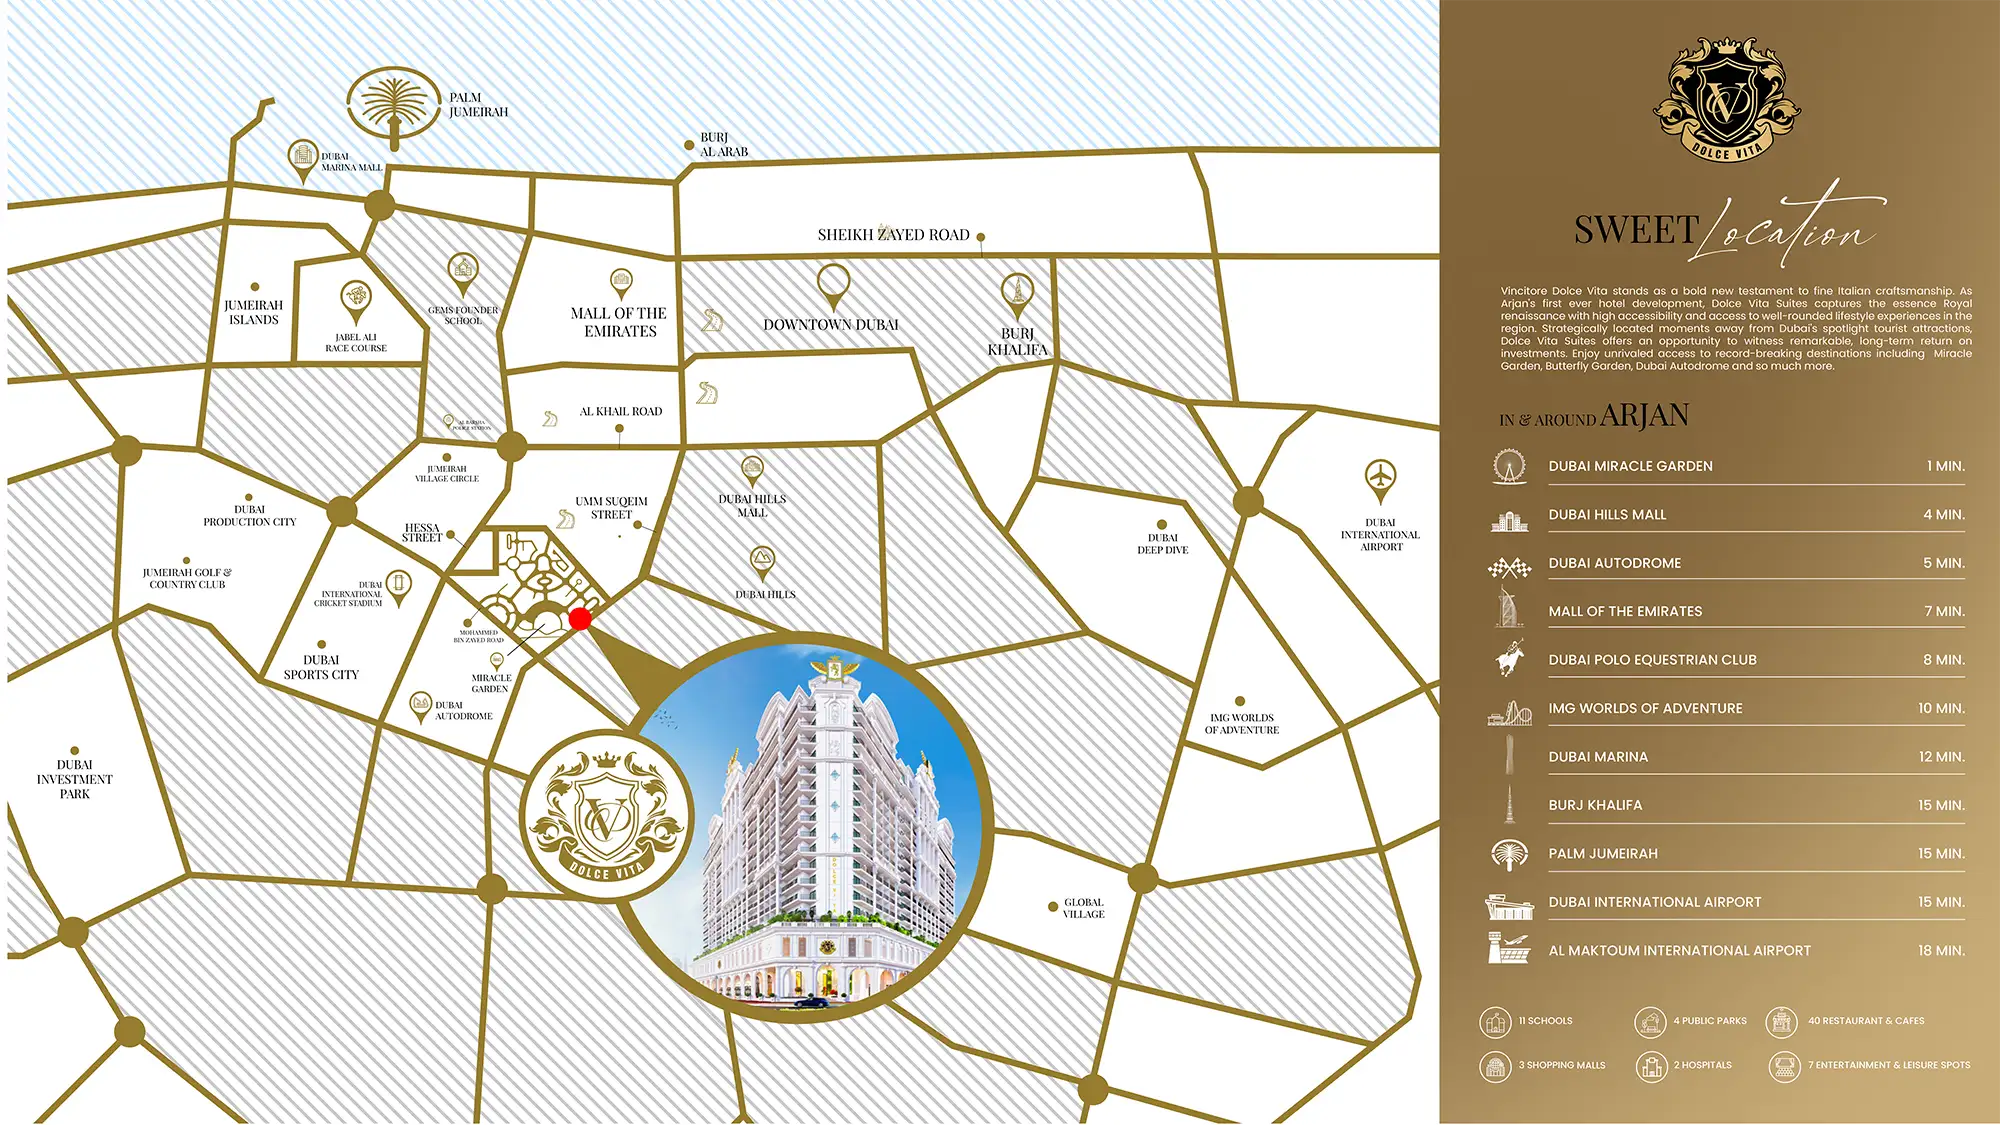Click the polo rider icon in list
2000x1125 pixels.
click(x=1510, y=658)
